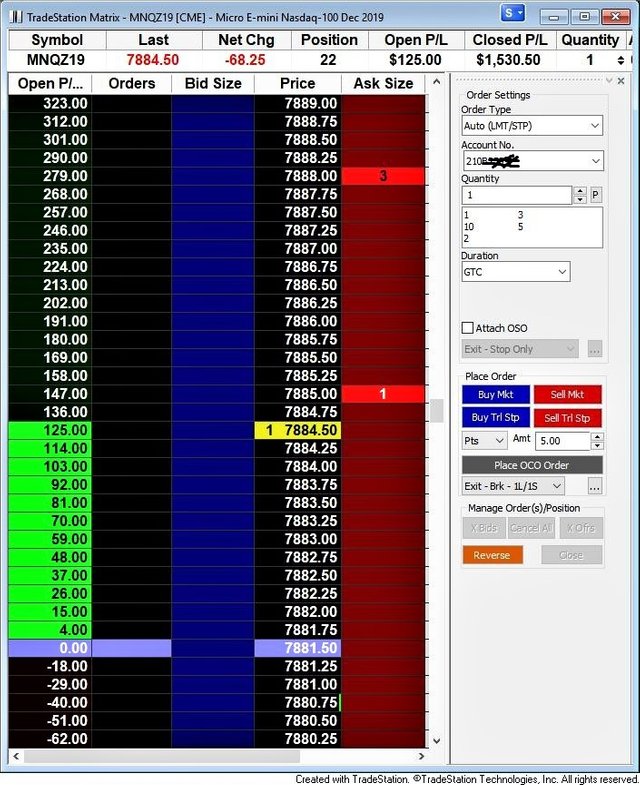Minimize the TradeStation Matrix window
Viewport: 640px width, 785px height.
tap(553, 17)
